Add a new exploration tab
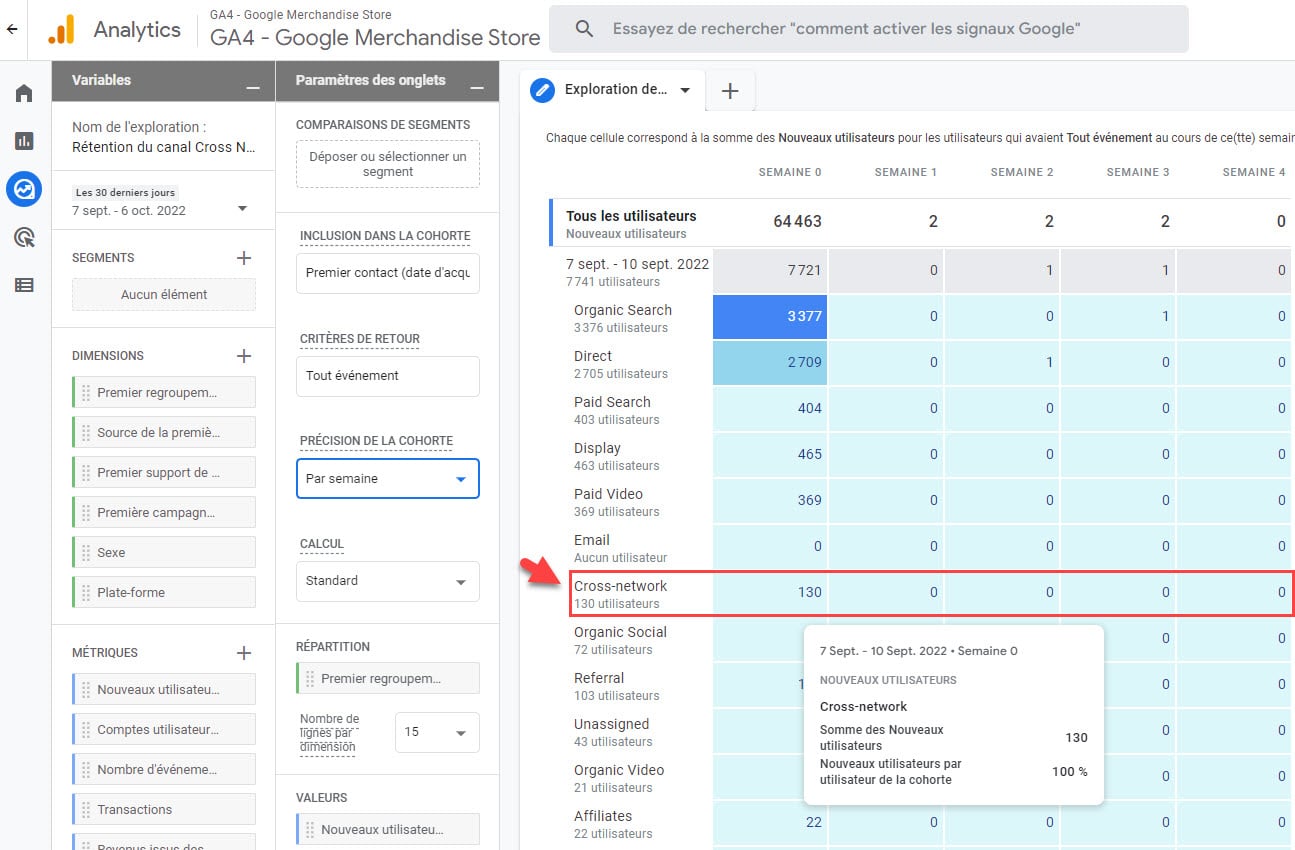This screenshot has width=1295, height=850. (730, 91)
